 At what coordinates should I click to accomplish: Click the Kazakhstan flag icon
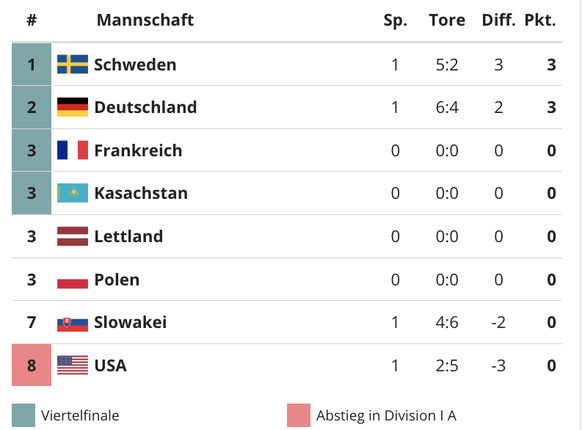click(x=72, y=193)
